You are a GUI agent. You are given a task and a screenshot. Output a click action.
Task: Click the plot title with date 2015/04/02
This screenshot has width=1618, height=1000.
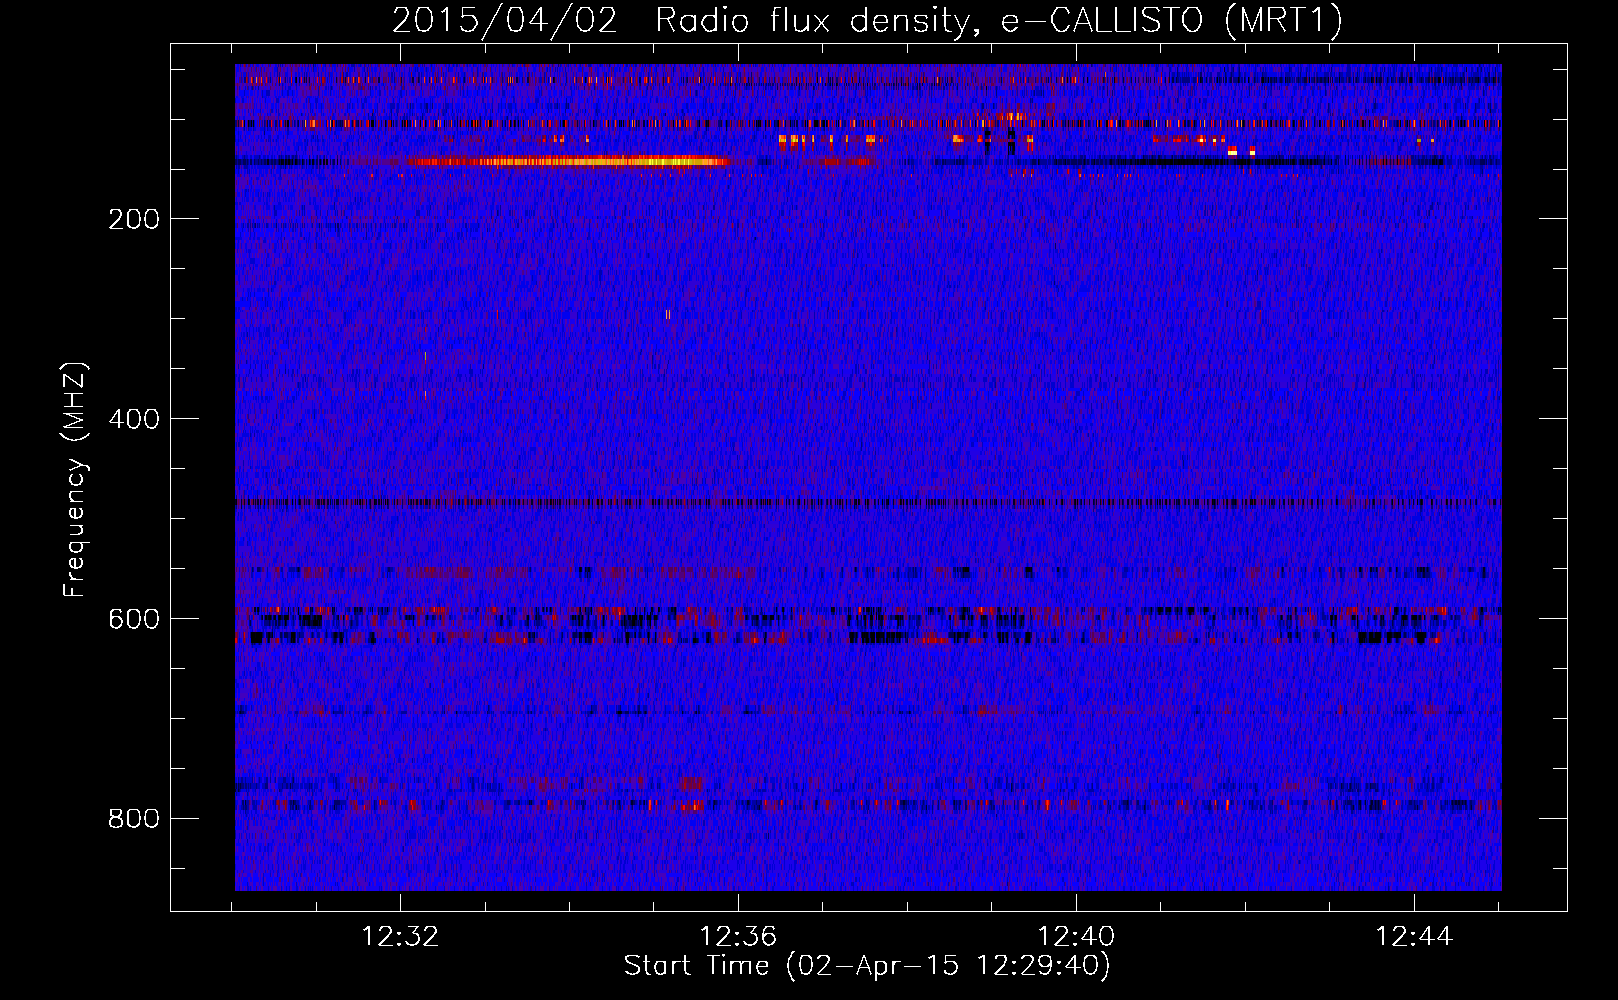tap(867, 20)
